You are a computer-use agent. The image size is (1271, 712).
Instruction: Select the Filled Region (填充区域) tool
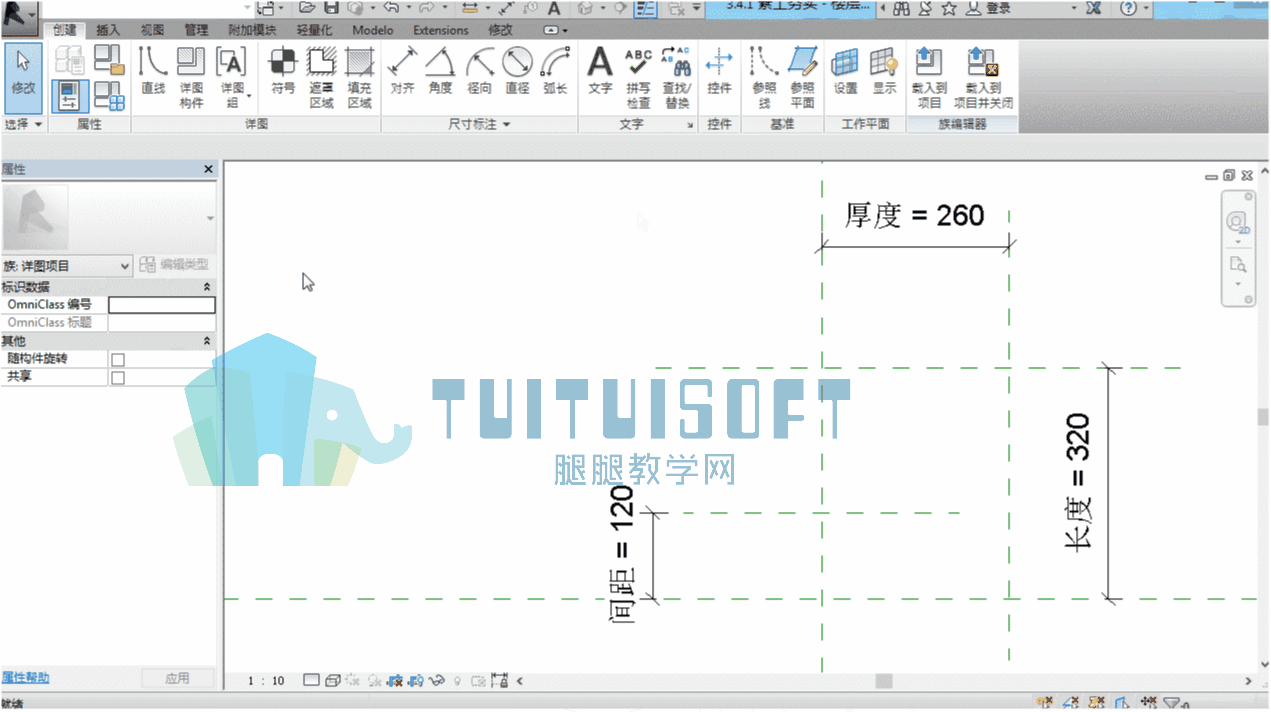tap(360, 77)
